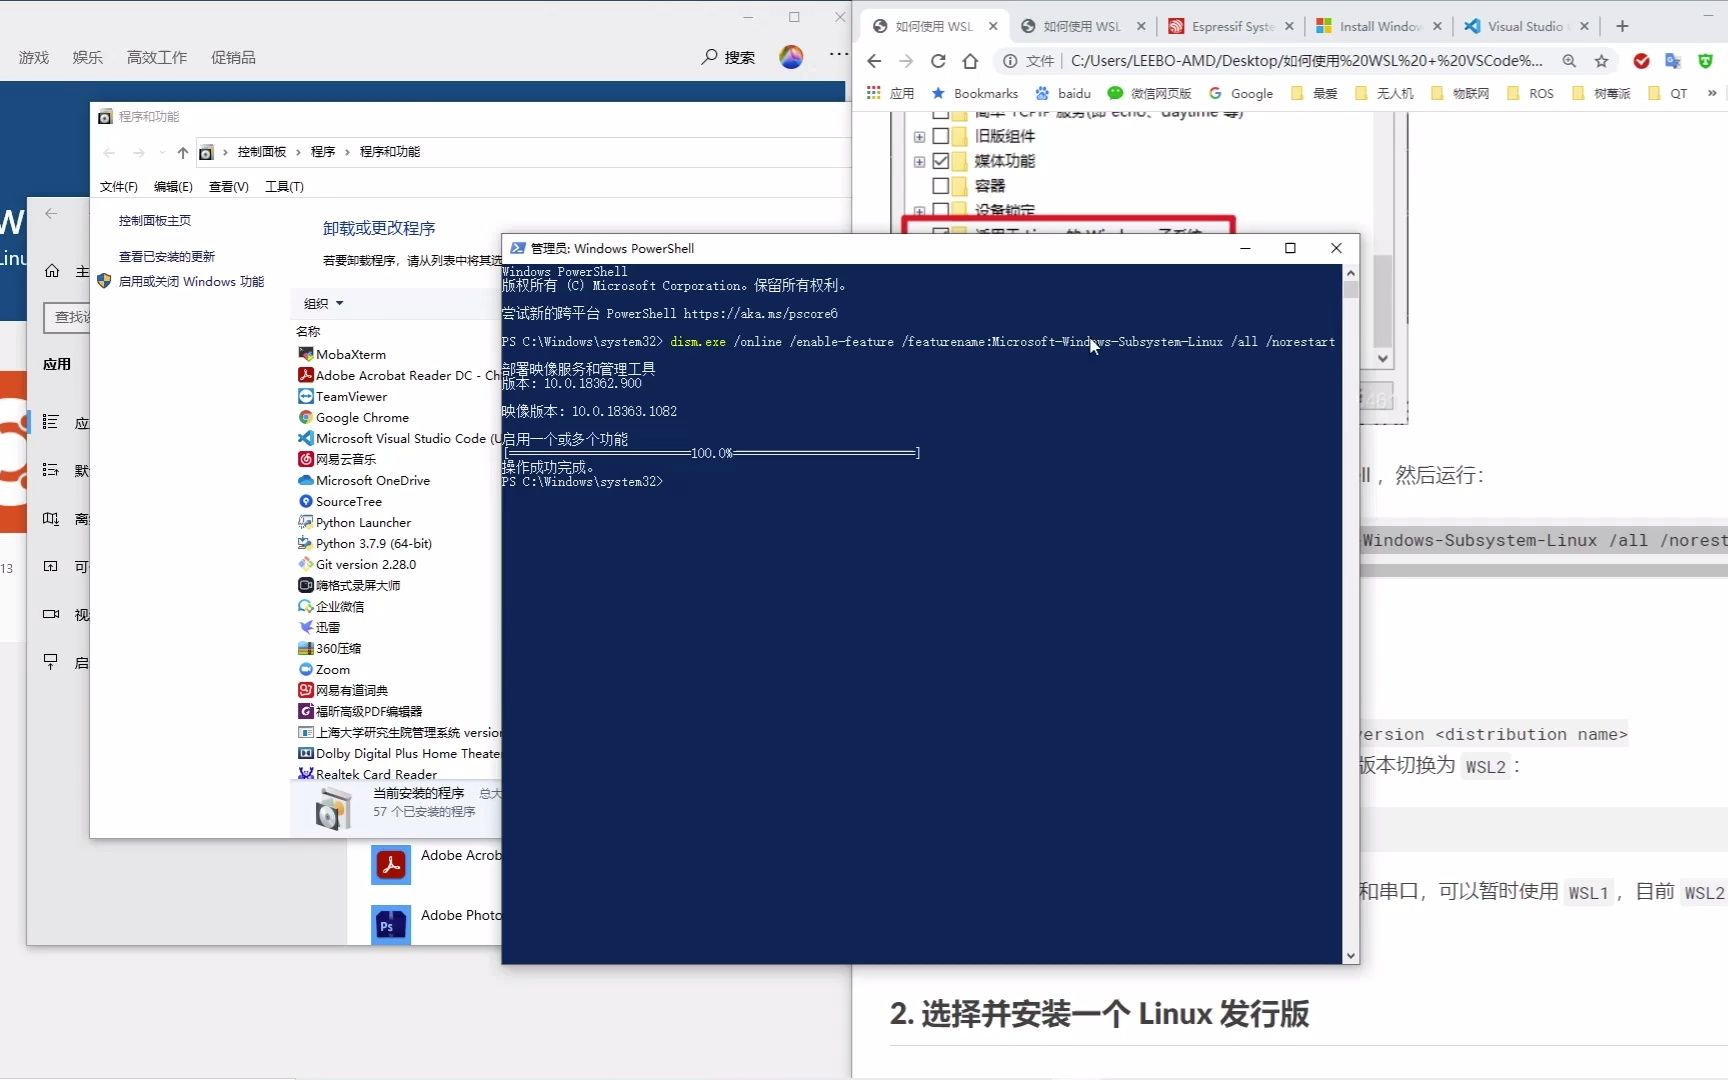Viewport: 1728px width, 1080px height.
Task: Expand the 媒体功能 tree node
Action: point(920,160)
